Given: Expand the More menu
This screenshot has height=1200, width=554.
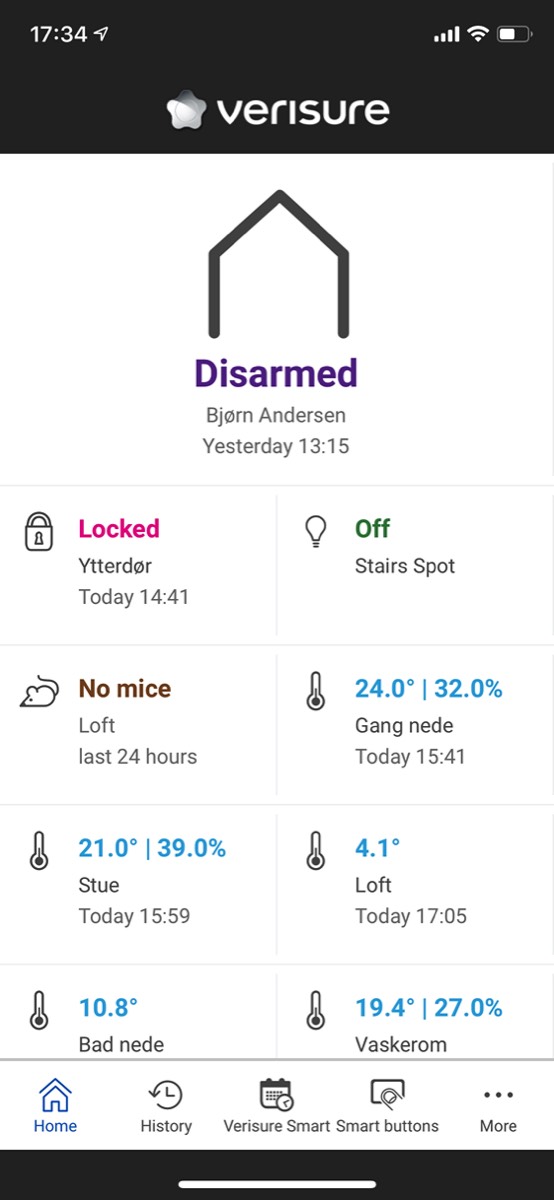Looking at the screenshot, I should 498,1106.
